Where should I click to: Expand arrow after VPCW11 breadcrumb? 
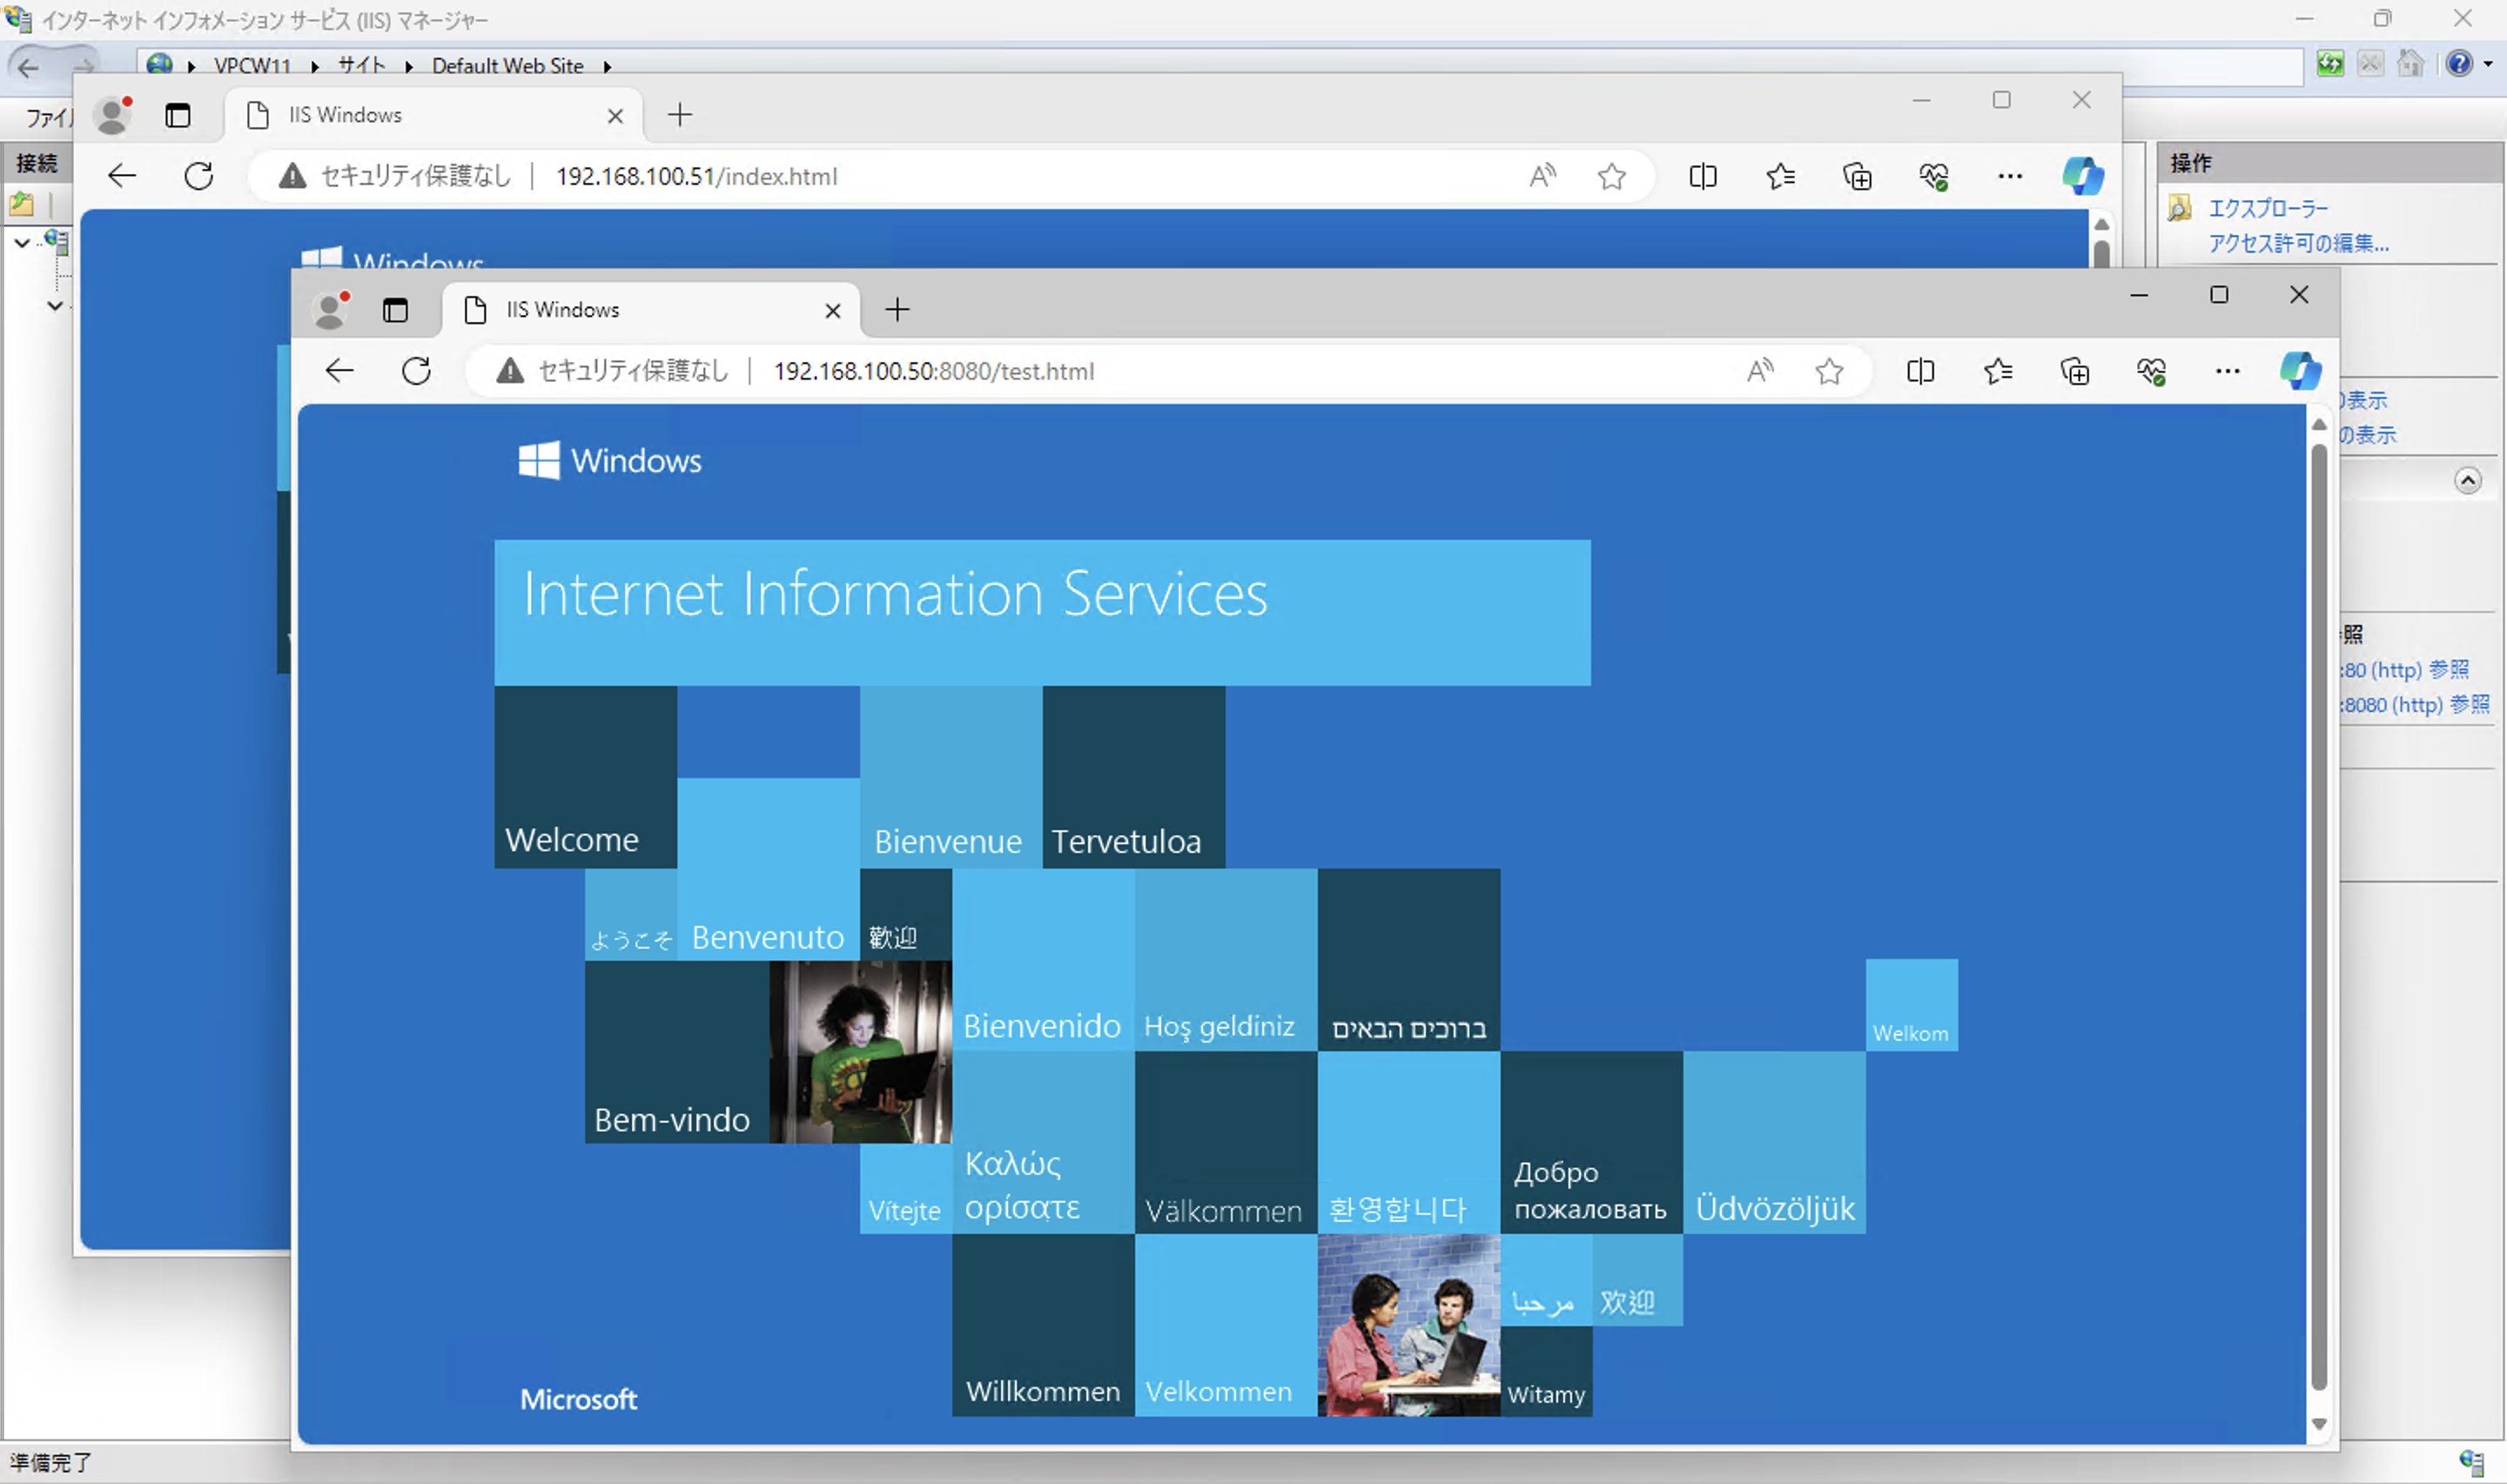point(315,67)
